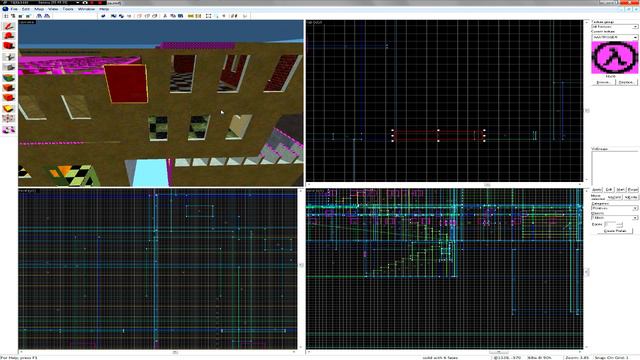640x360 pixels.
Task: Click the VisGroups Edit button
Action: tap(609, 190)
